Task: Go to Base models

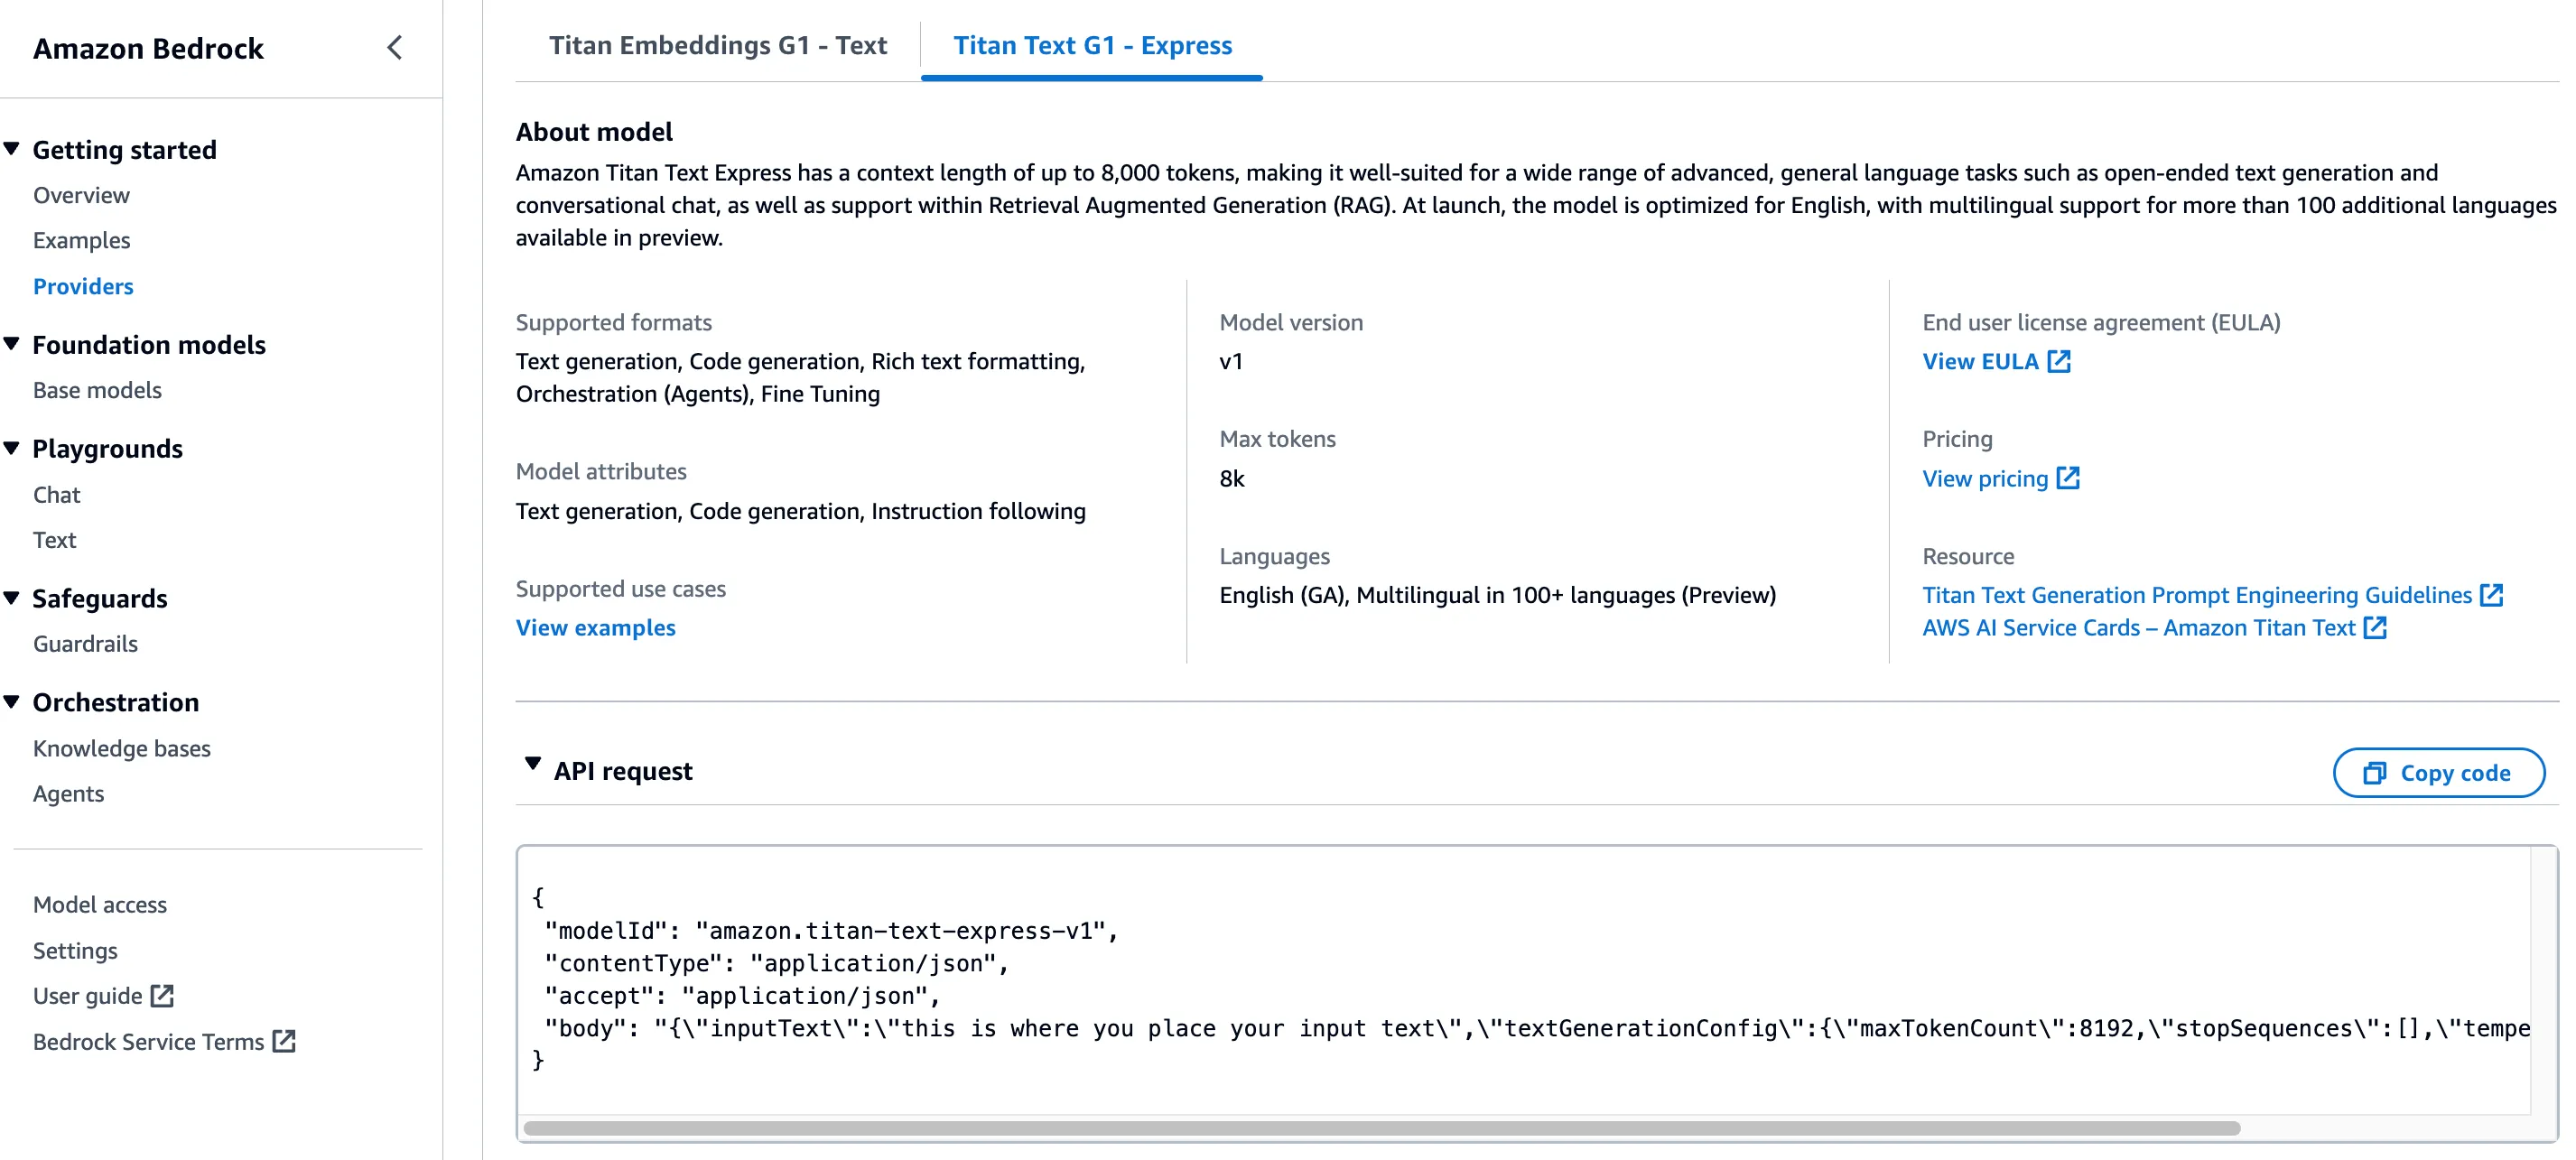Action: click(97, 390)
